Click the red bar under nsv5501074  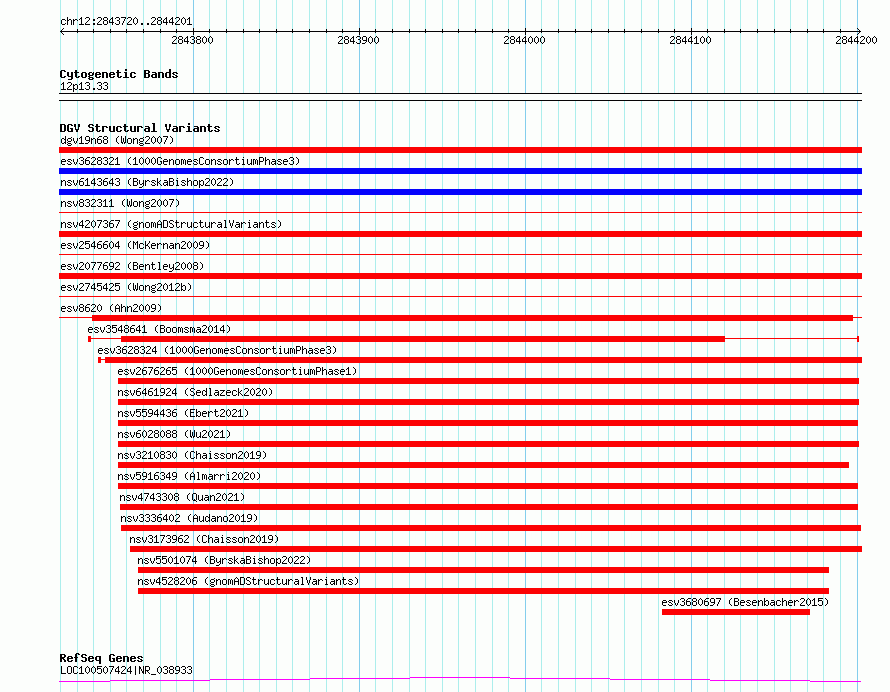click(x=483, y=570)
